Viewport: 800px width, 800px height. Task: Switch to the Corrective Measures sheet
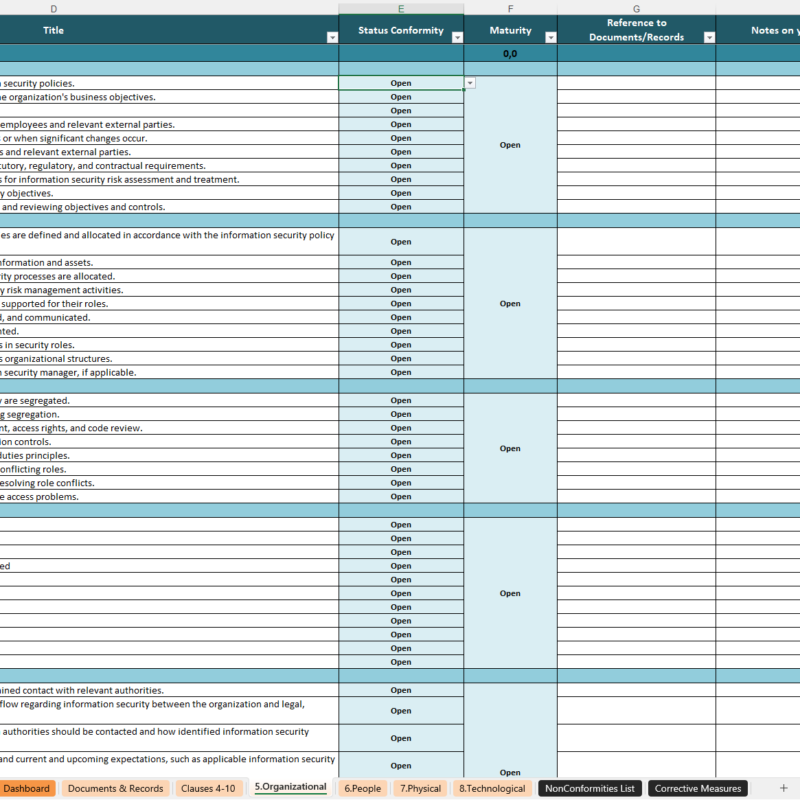(x=697, y=788)
